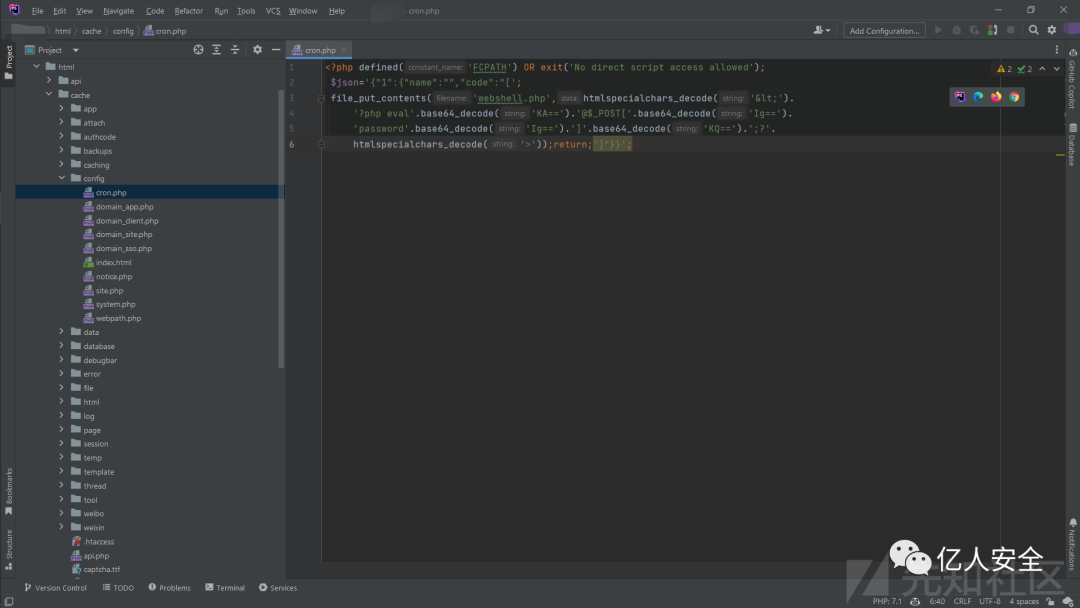Collapse the html root folder

click(37, 67)
